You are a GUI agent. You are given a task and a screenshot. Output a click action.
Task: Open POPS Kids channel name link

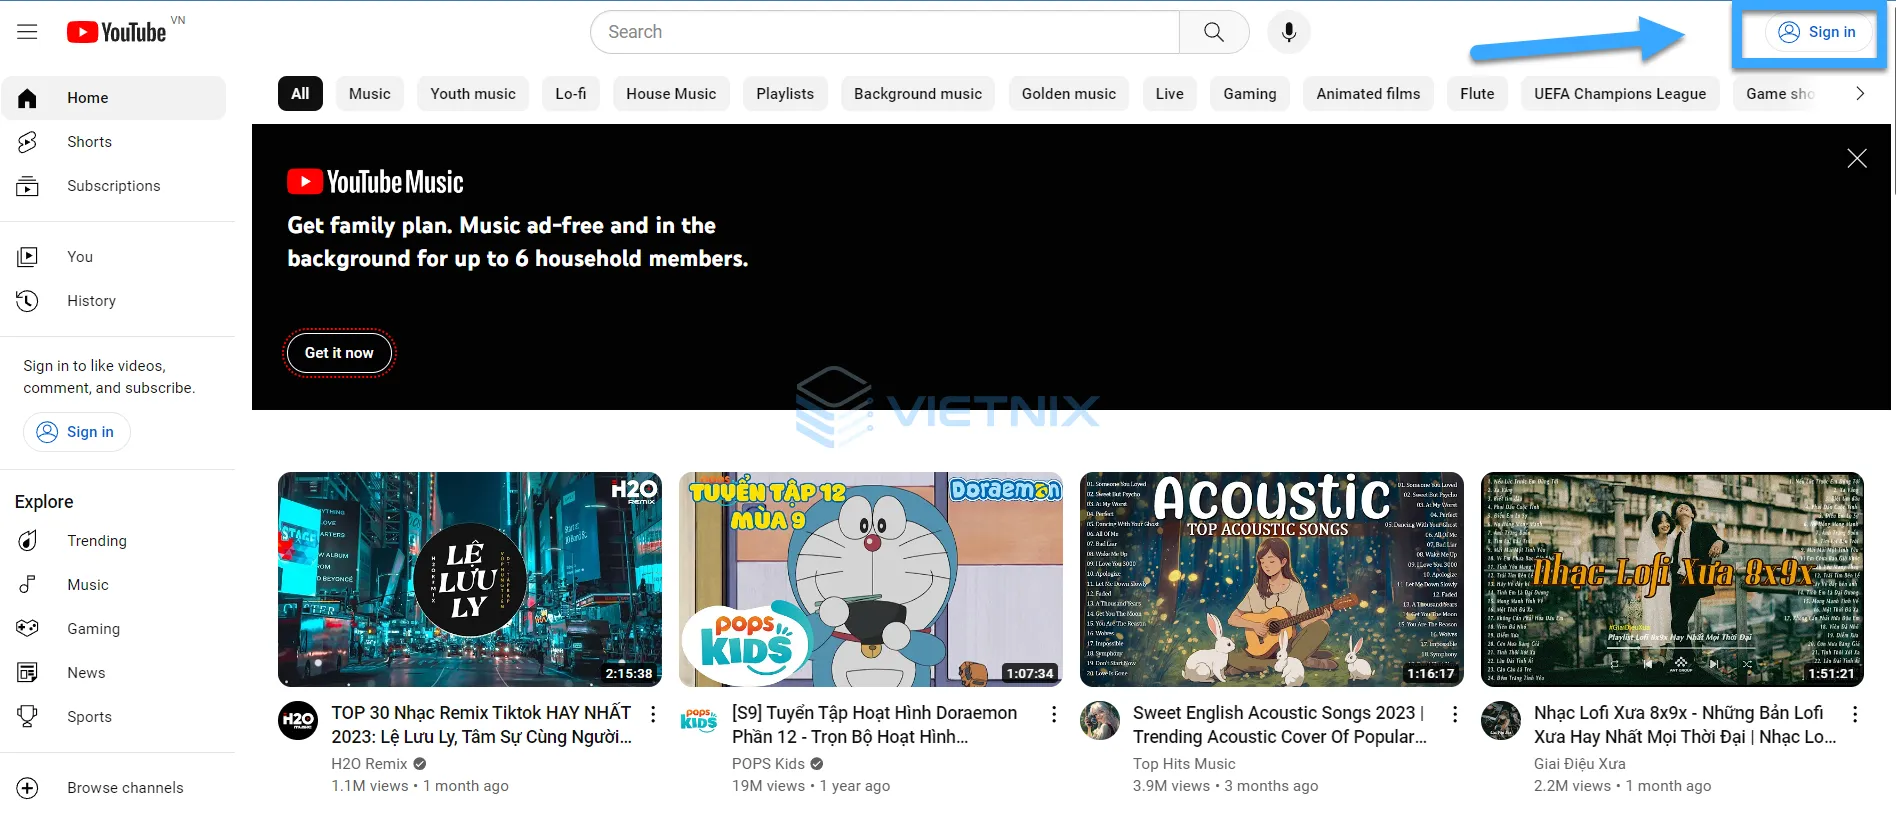tap(768, 764)
